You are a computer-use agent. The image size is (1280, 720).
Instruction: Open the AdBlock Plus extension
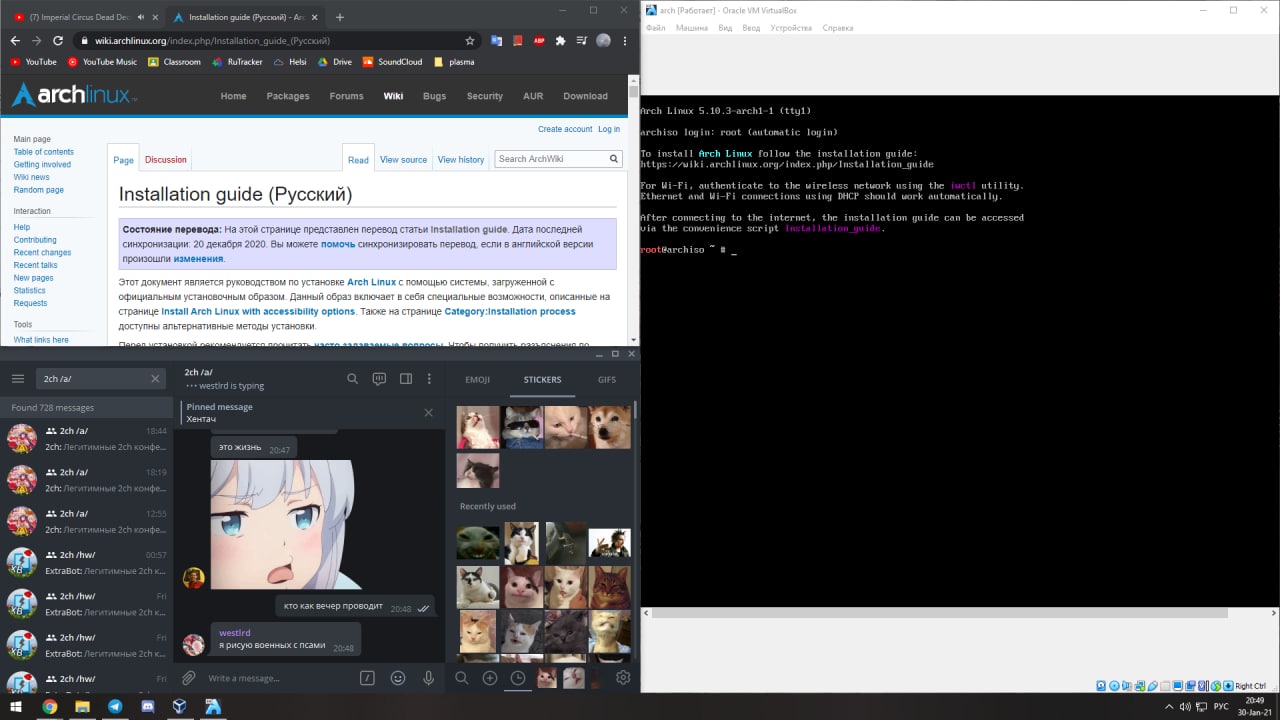tap(539, 41)
